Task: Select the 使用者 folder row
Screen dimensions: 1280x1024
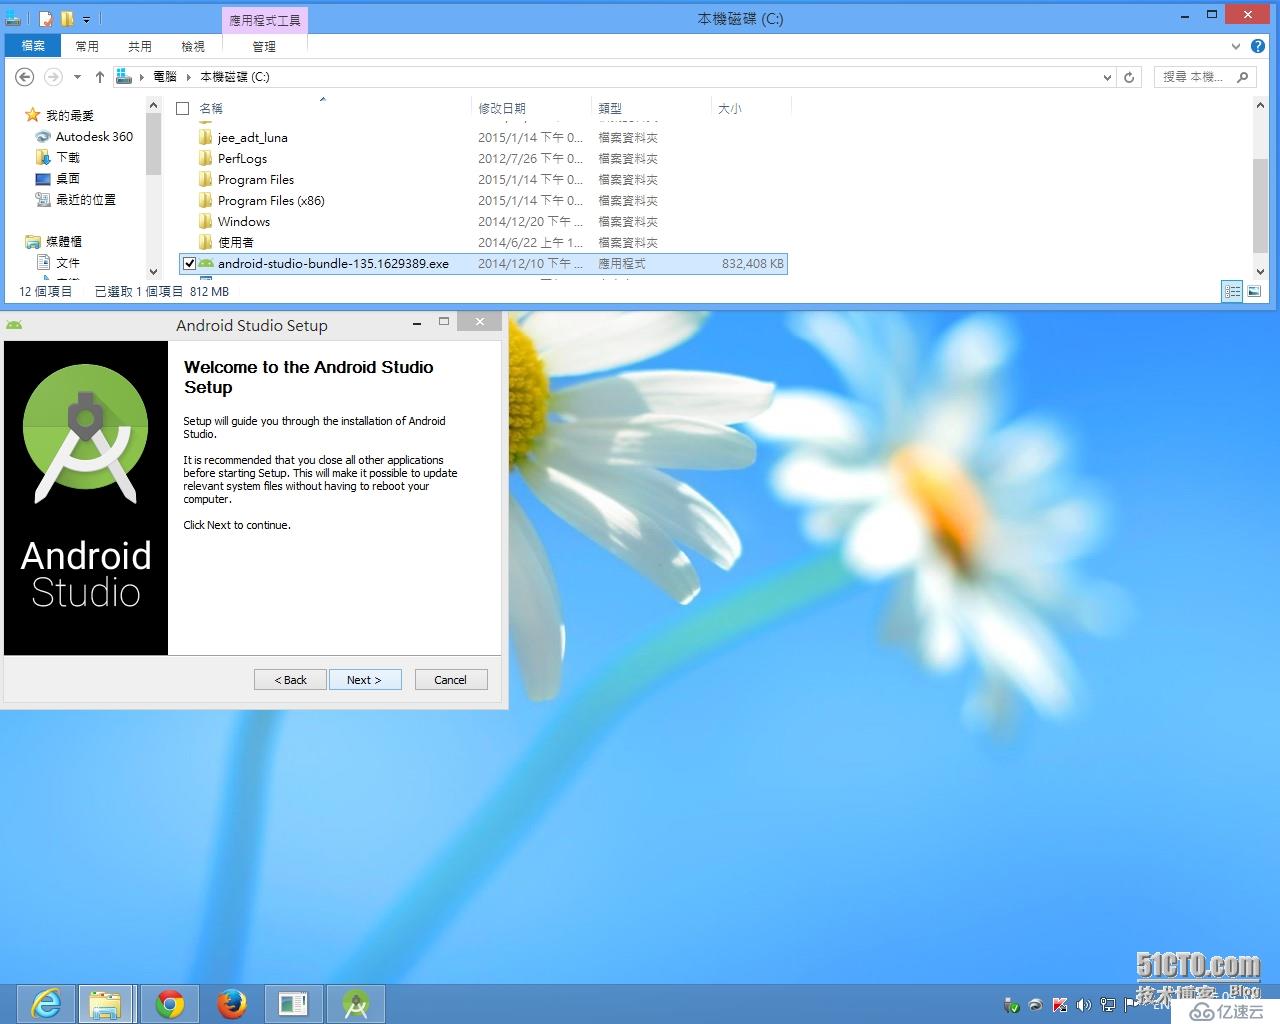Action: pyautogui.click(x=483, y=242)
